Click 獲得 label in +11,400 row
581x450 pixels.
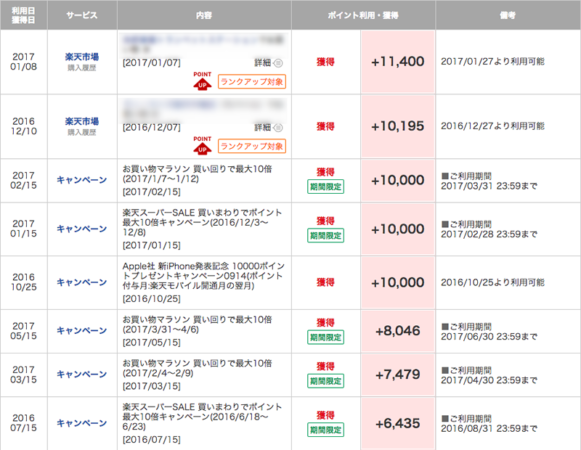[x=325, y=62]
